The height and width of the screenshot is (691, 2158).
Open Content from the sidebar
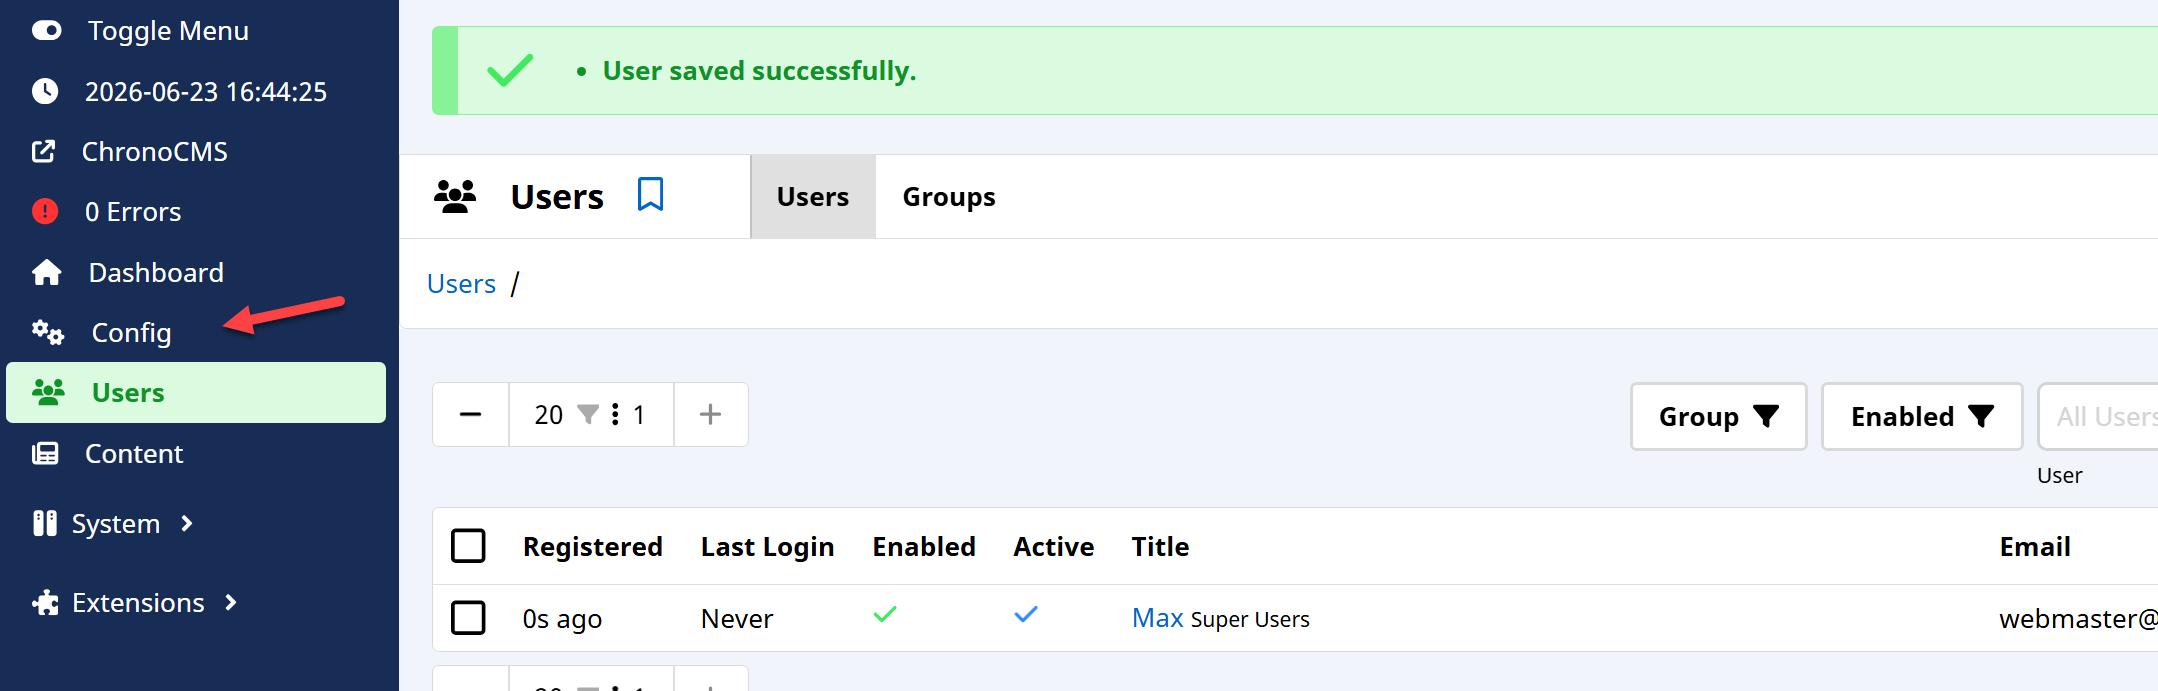pos(134,453)
